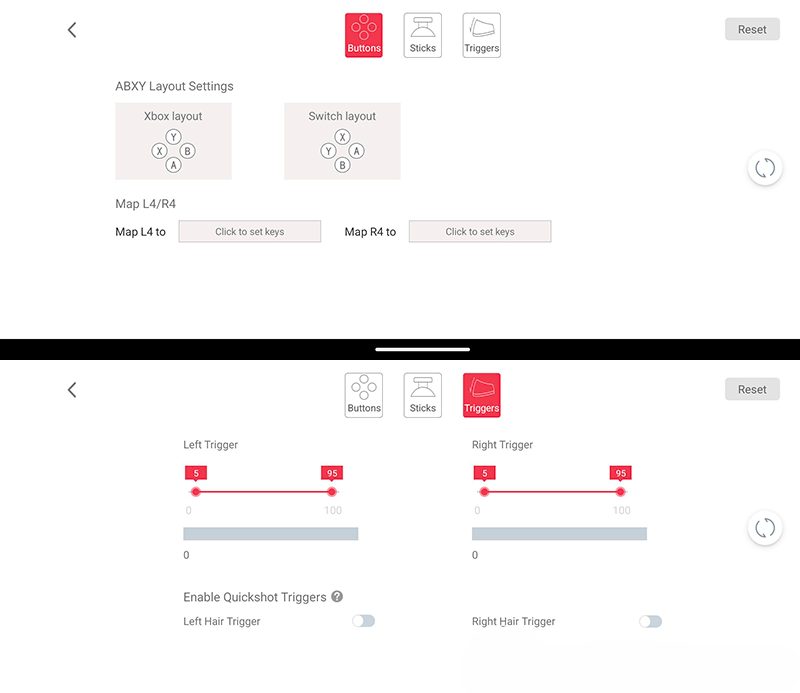Click Right Trigger gray pressure bar
Screen dimensions: 800x693
click(559, 534)
